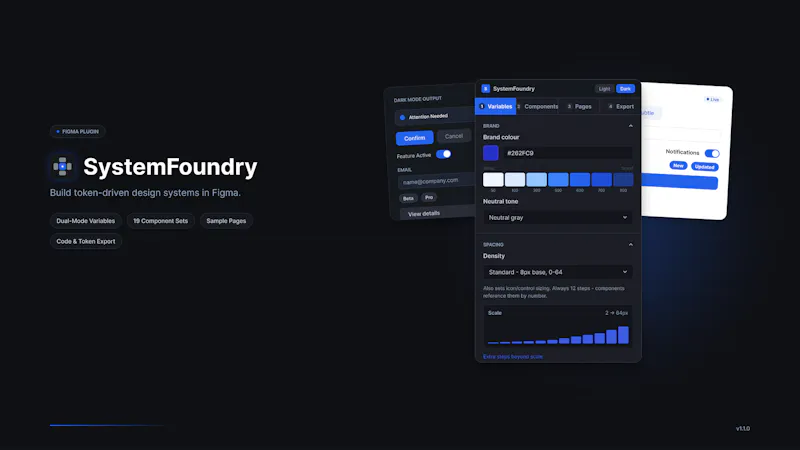Toggle the Feature Active switch
Image resolution: width=800 pixels, height=450 pixels.
pos(443,154)
